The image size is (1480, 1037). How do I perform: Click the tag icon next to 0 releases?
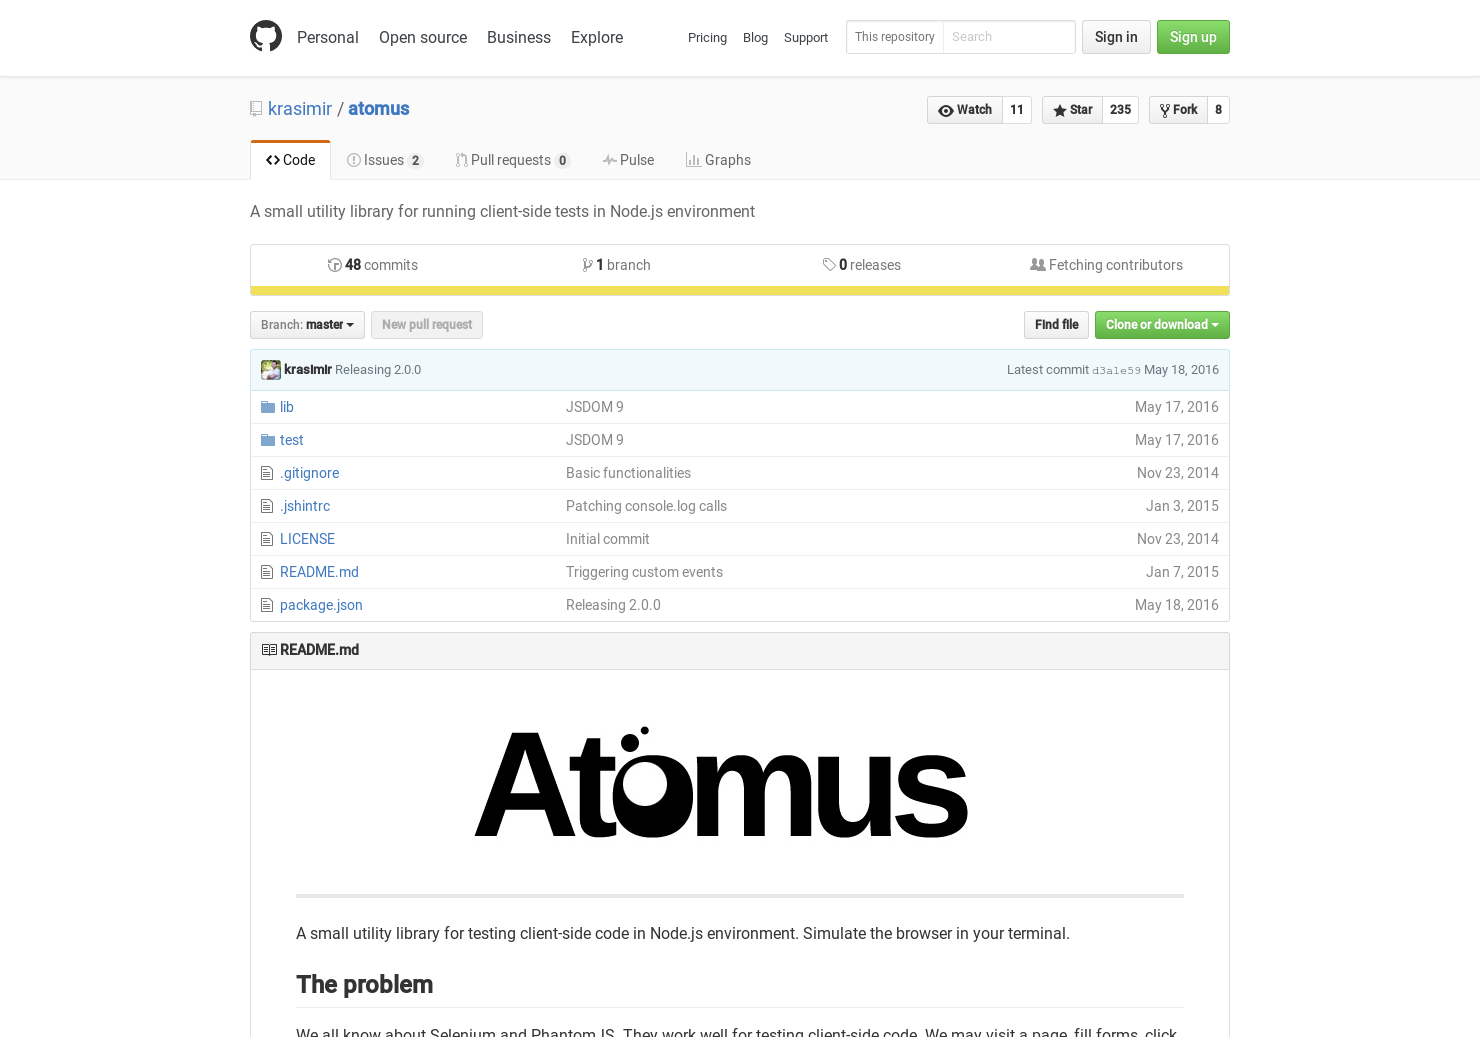pos(830,265)
